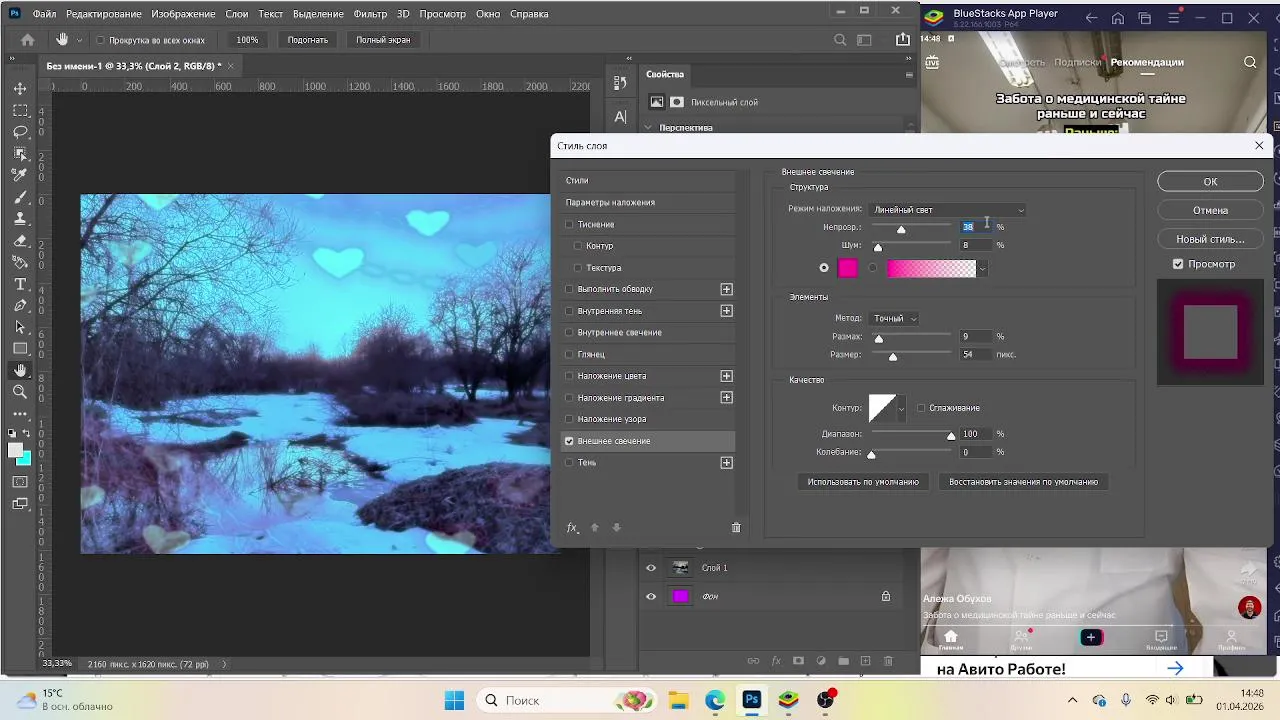Screen dimensions: 1280x720
Task: Open Режим наложения dropdown Линейный свет
Action: click(x=948, y=210)
